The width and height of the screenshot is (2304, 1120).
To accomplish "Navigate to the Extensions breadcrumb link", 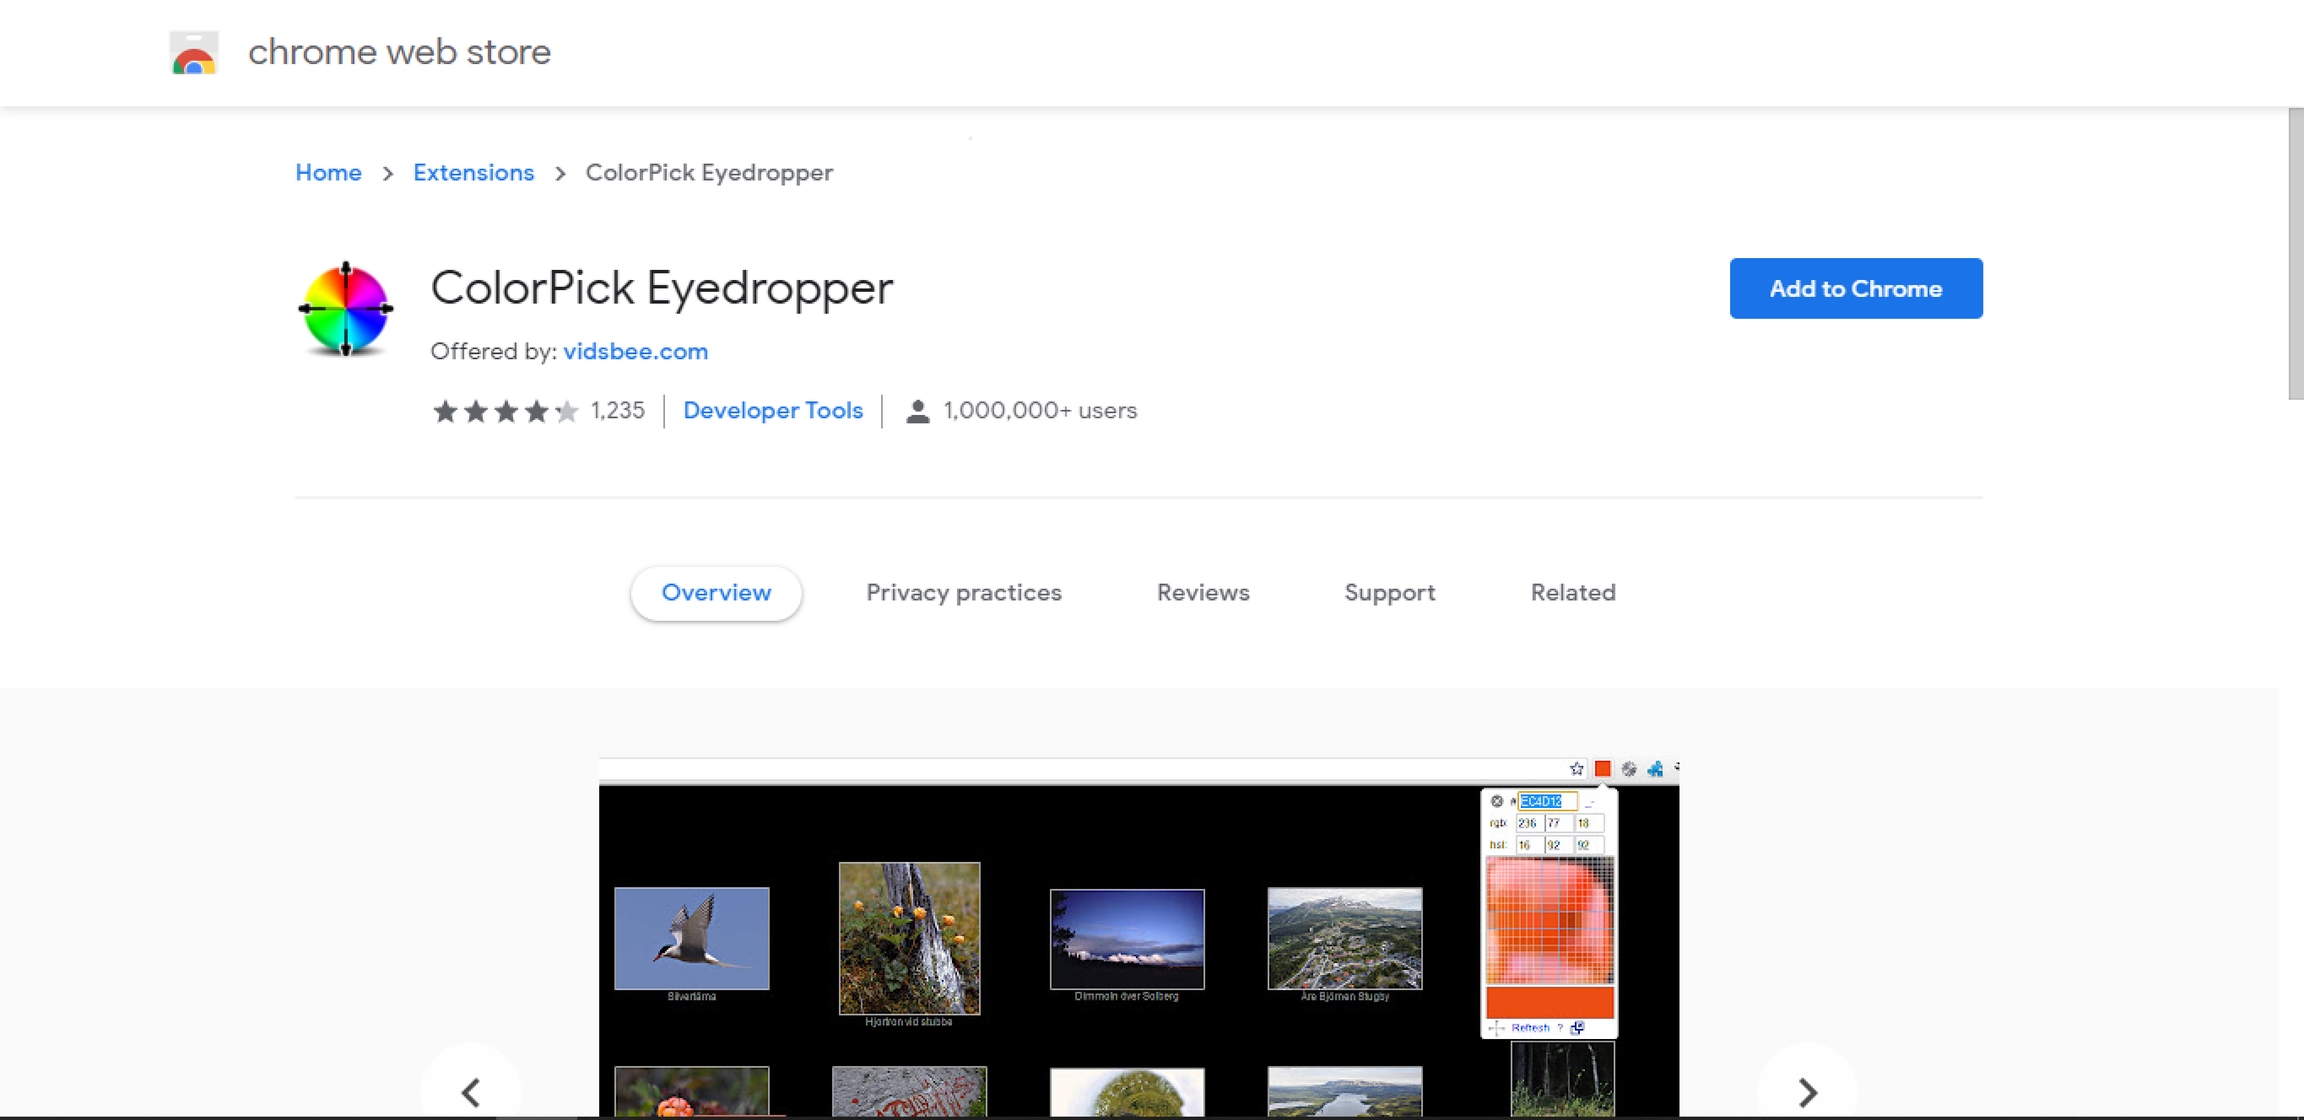I will click(x=473, y=173).
